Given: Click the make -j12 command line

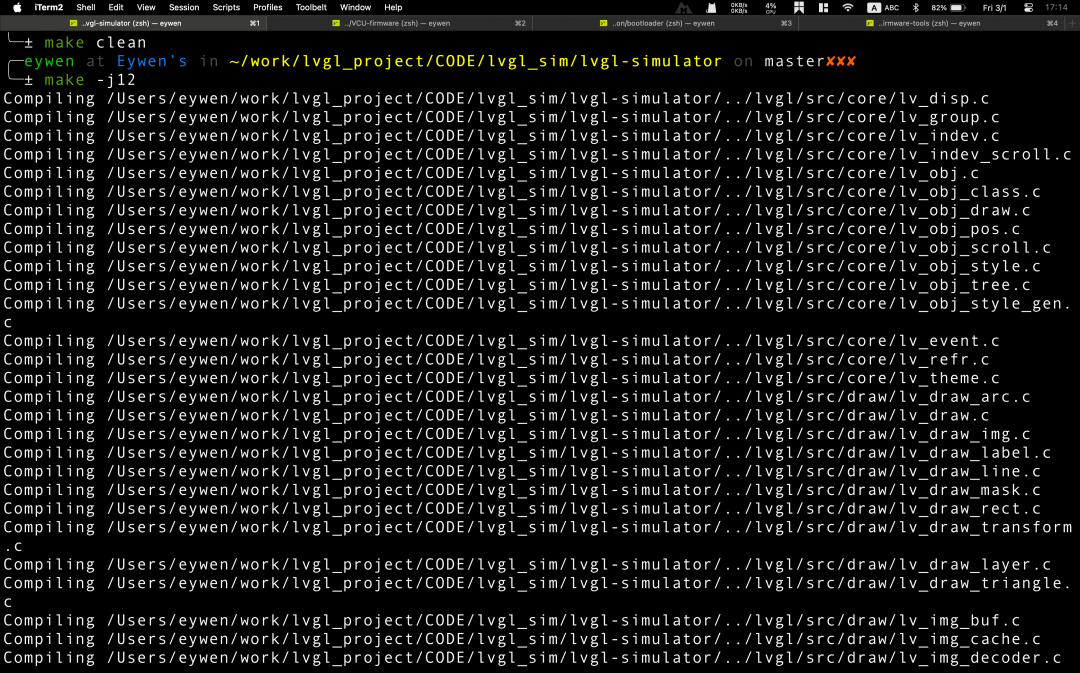Looking at the screenshot, I should coord(90,80).
